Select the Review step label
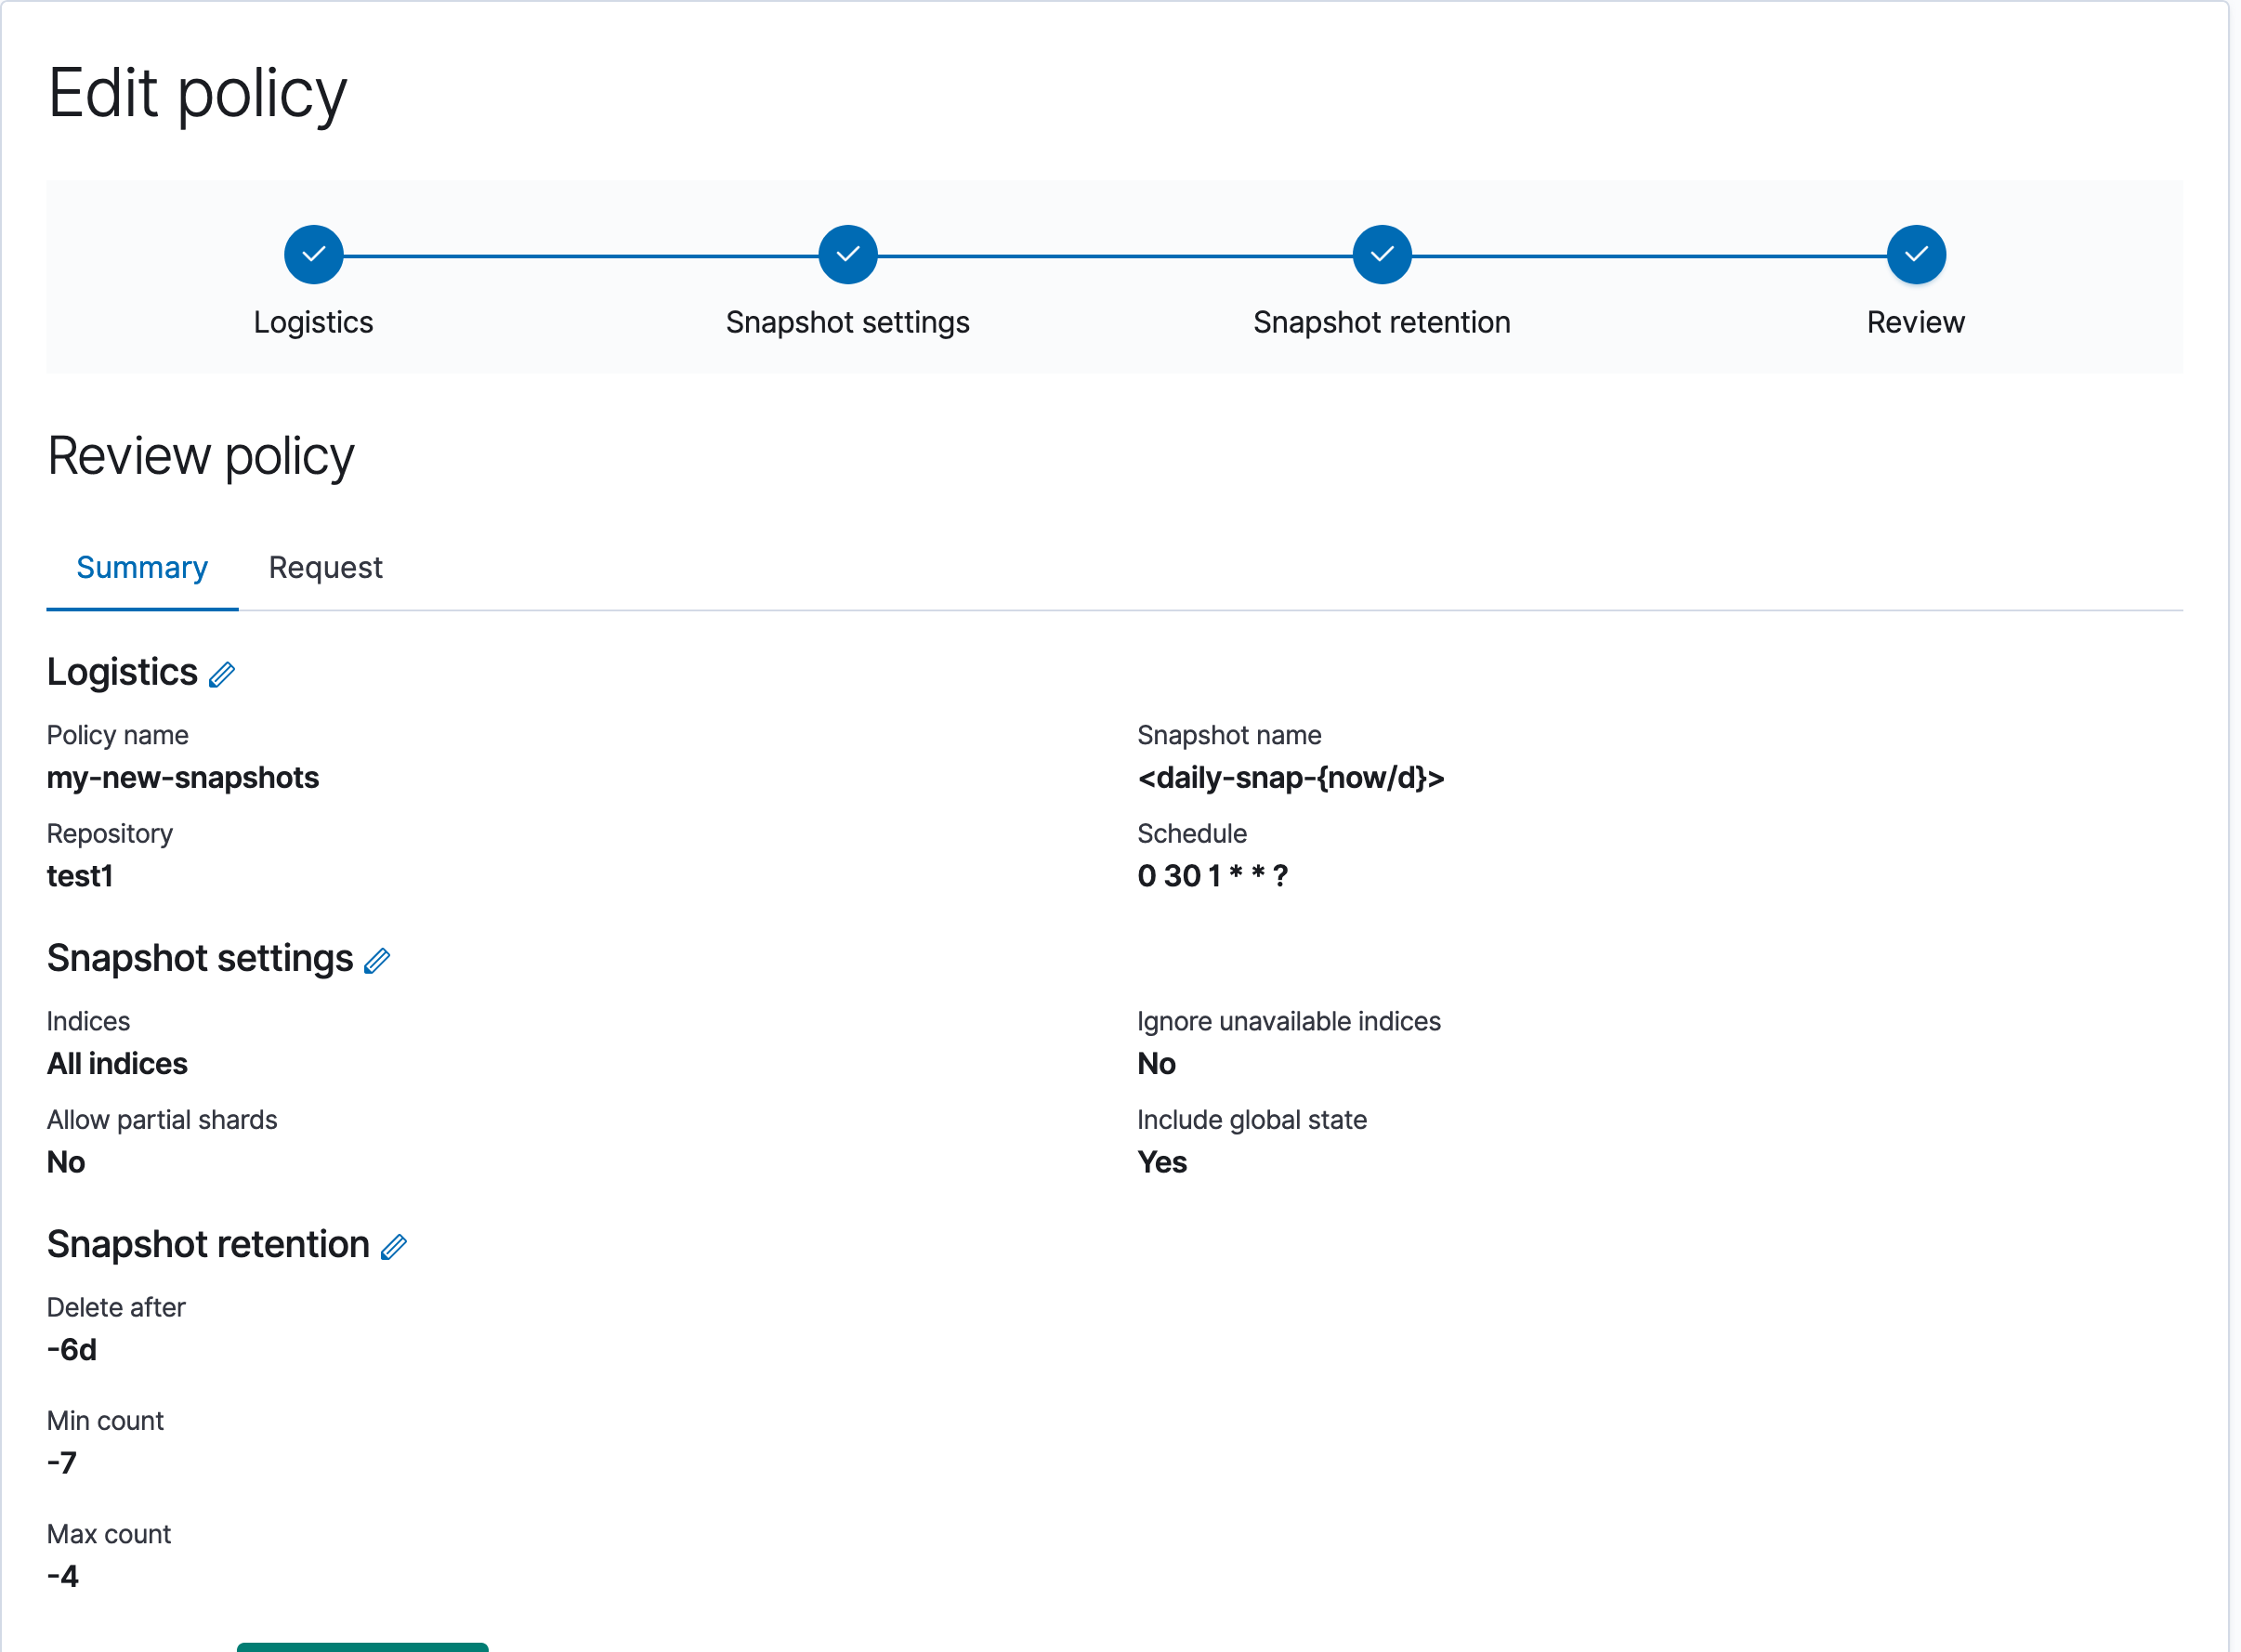Image resolution: width=2241 pixels, height=1652 pixels. (x=1915, y=322)
